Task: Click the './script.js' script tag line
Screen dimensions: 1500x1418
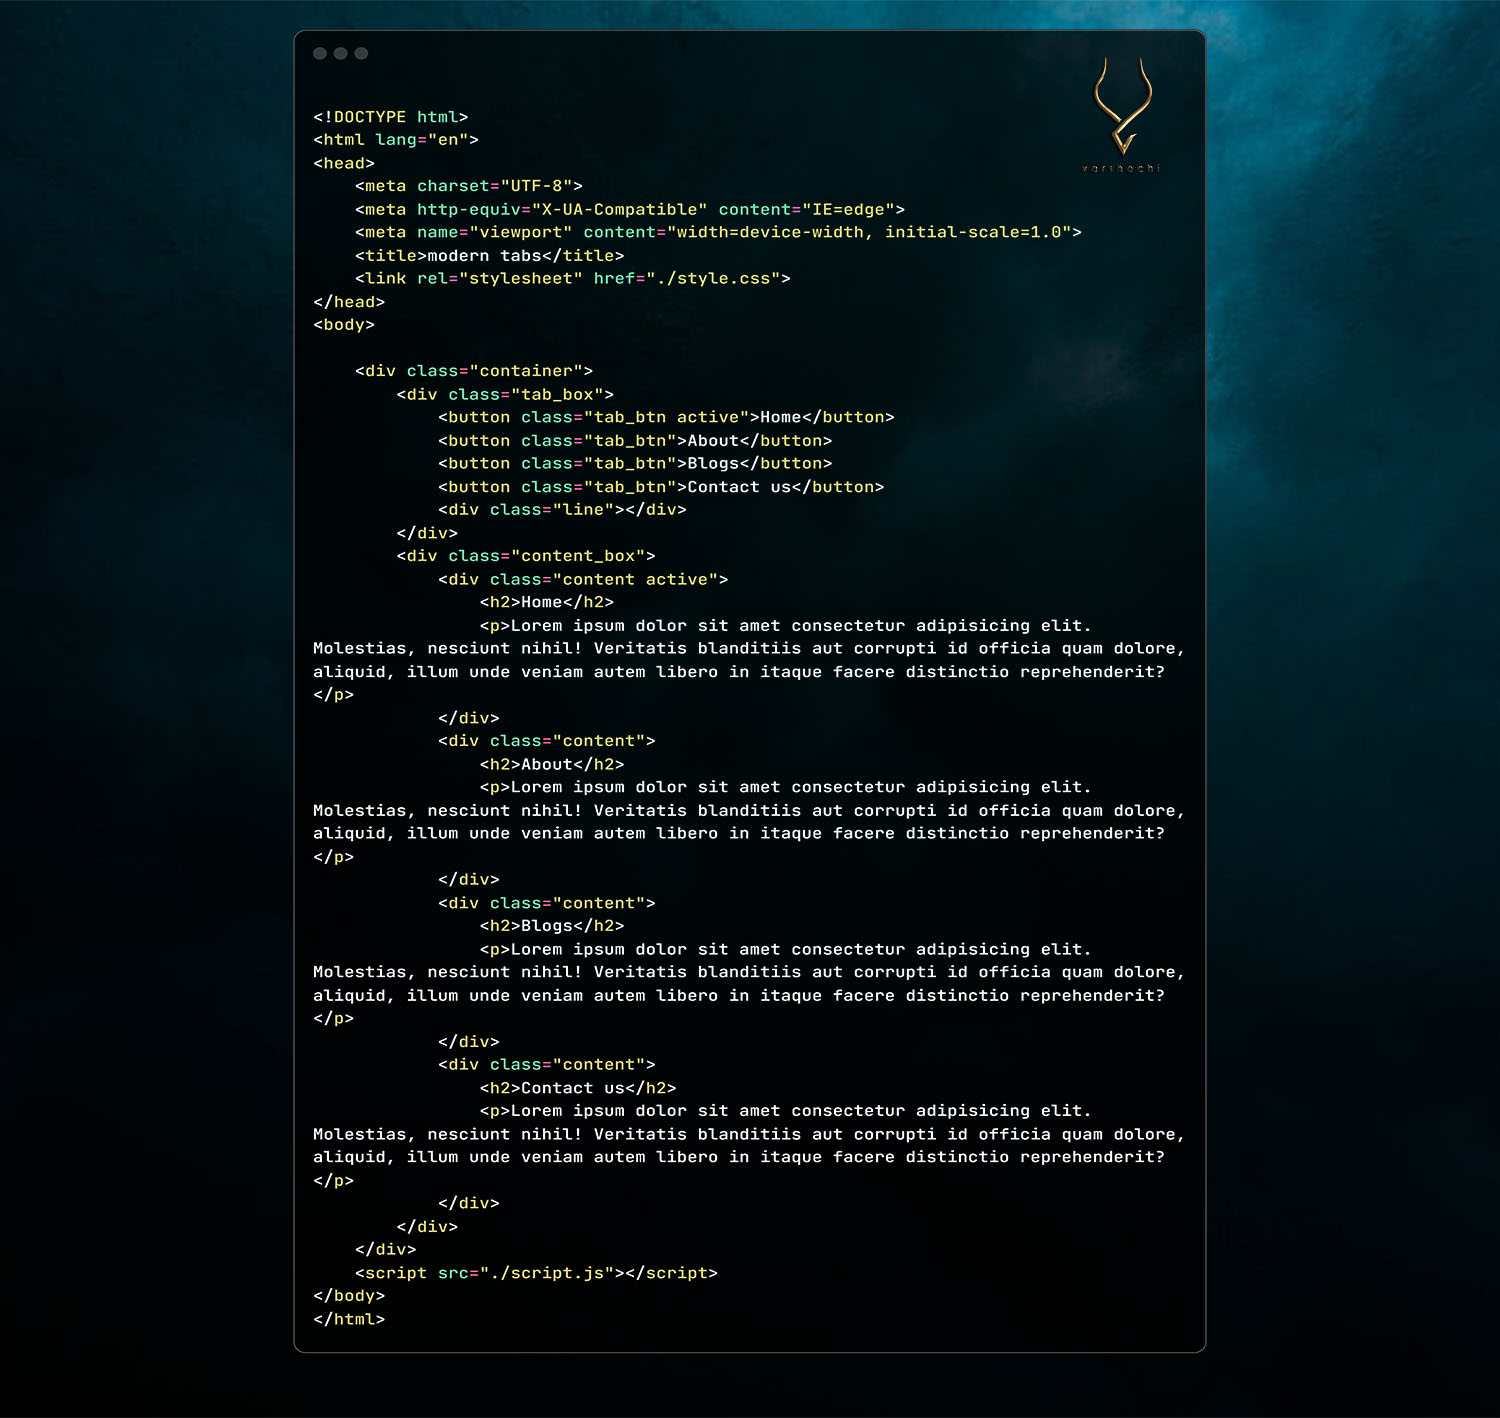Action: click(x=536, y=1273)
